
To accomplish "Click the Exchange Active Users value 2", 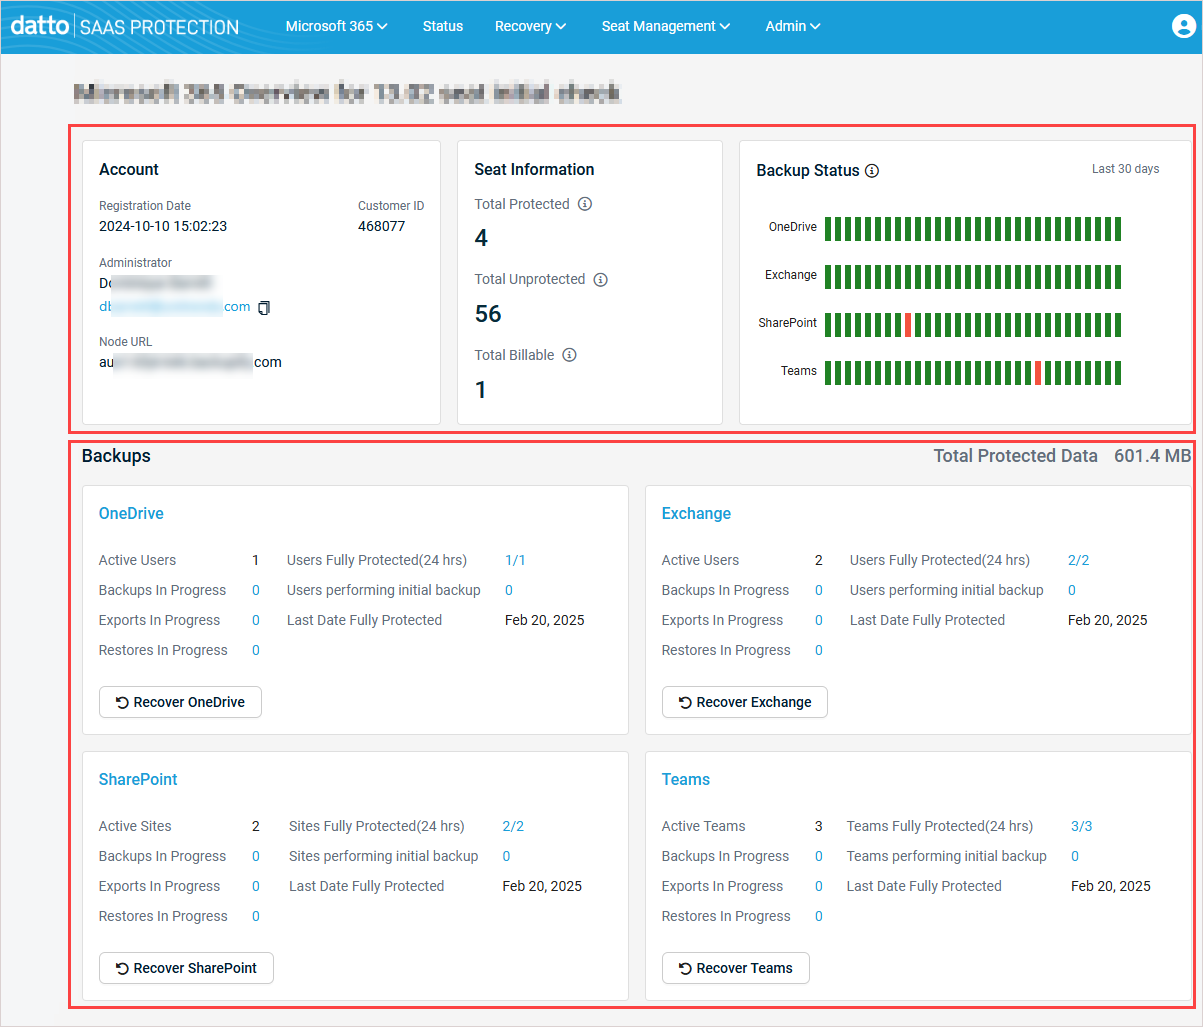I will (x=819, y=560).
